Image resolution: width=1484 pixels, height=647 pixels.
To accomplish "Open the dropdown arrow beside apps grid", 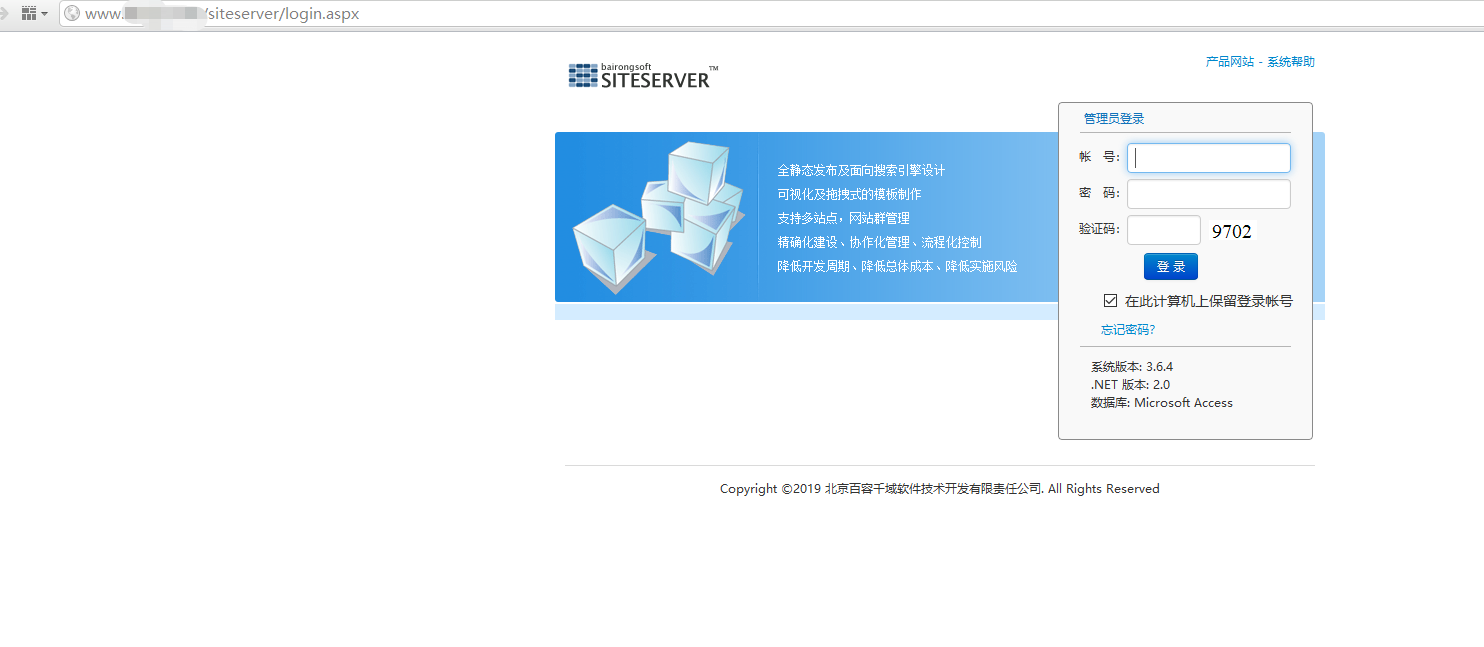I will tap(45, 15).
